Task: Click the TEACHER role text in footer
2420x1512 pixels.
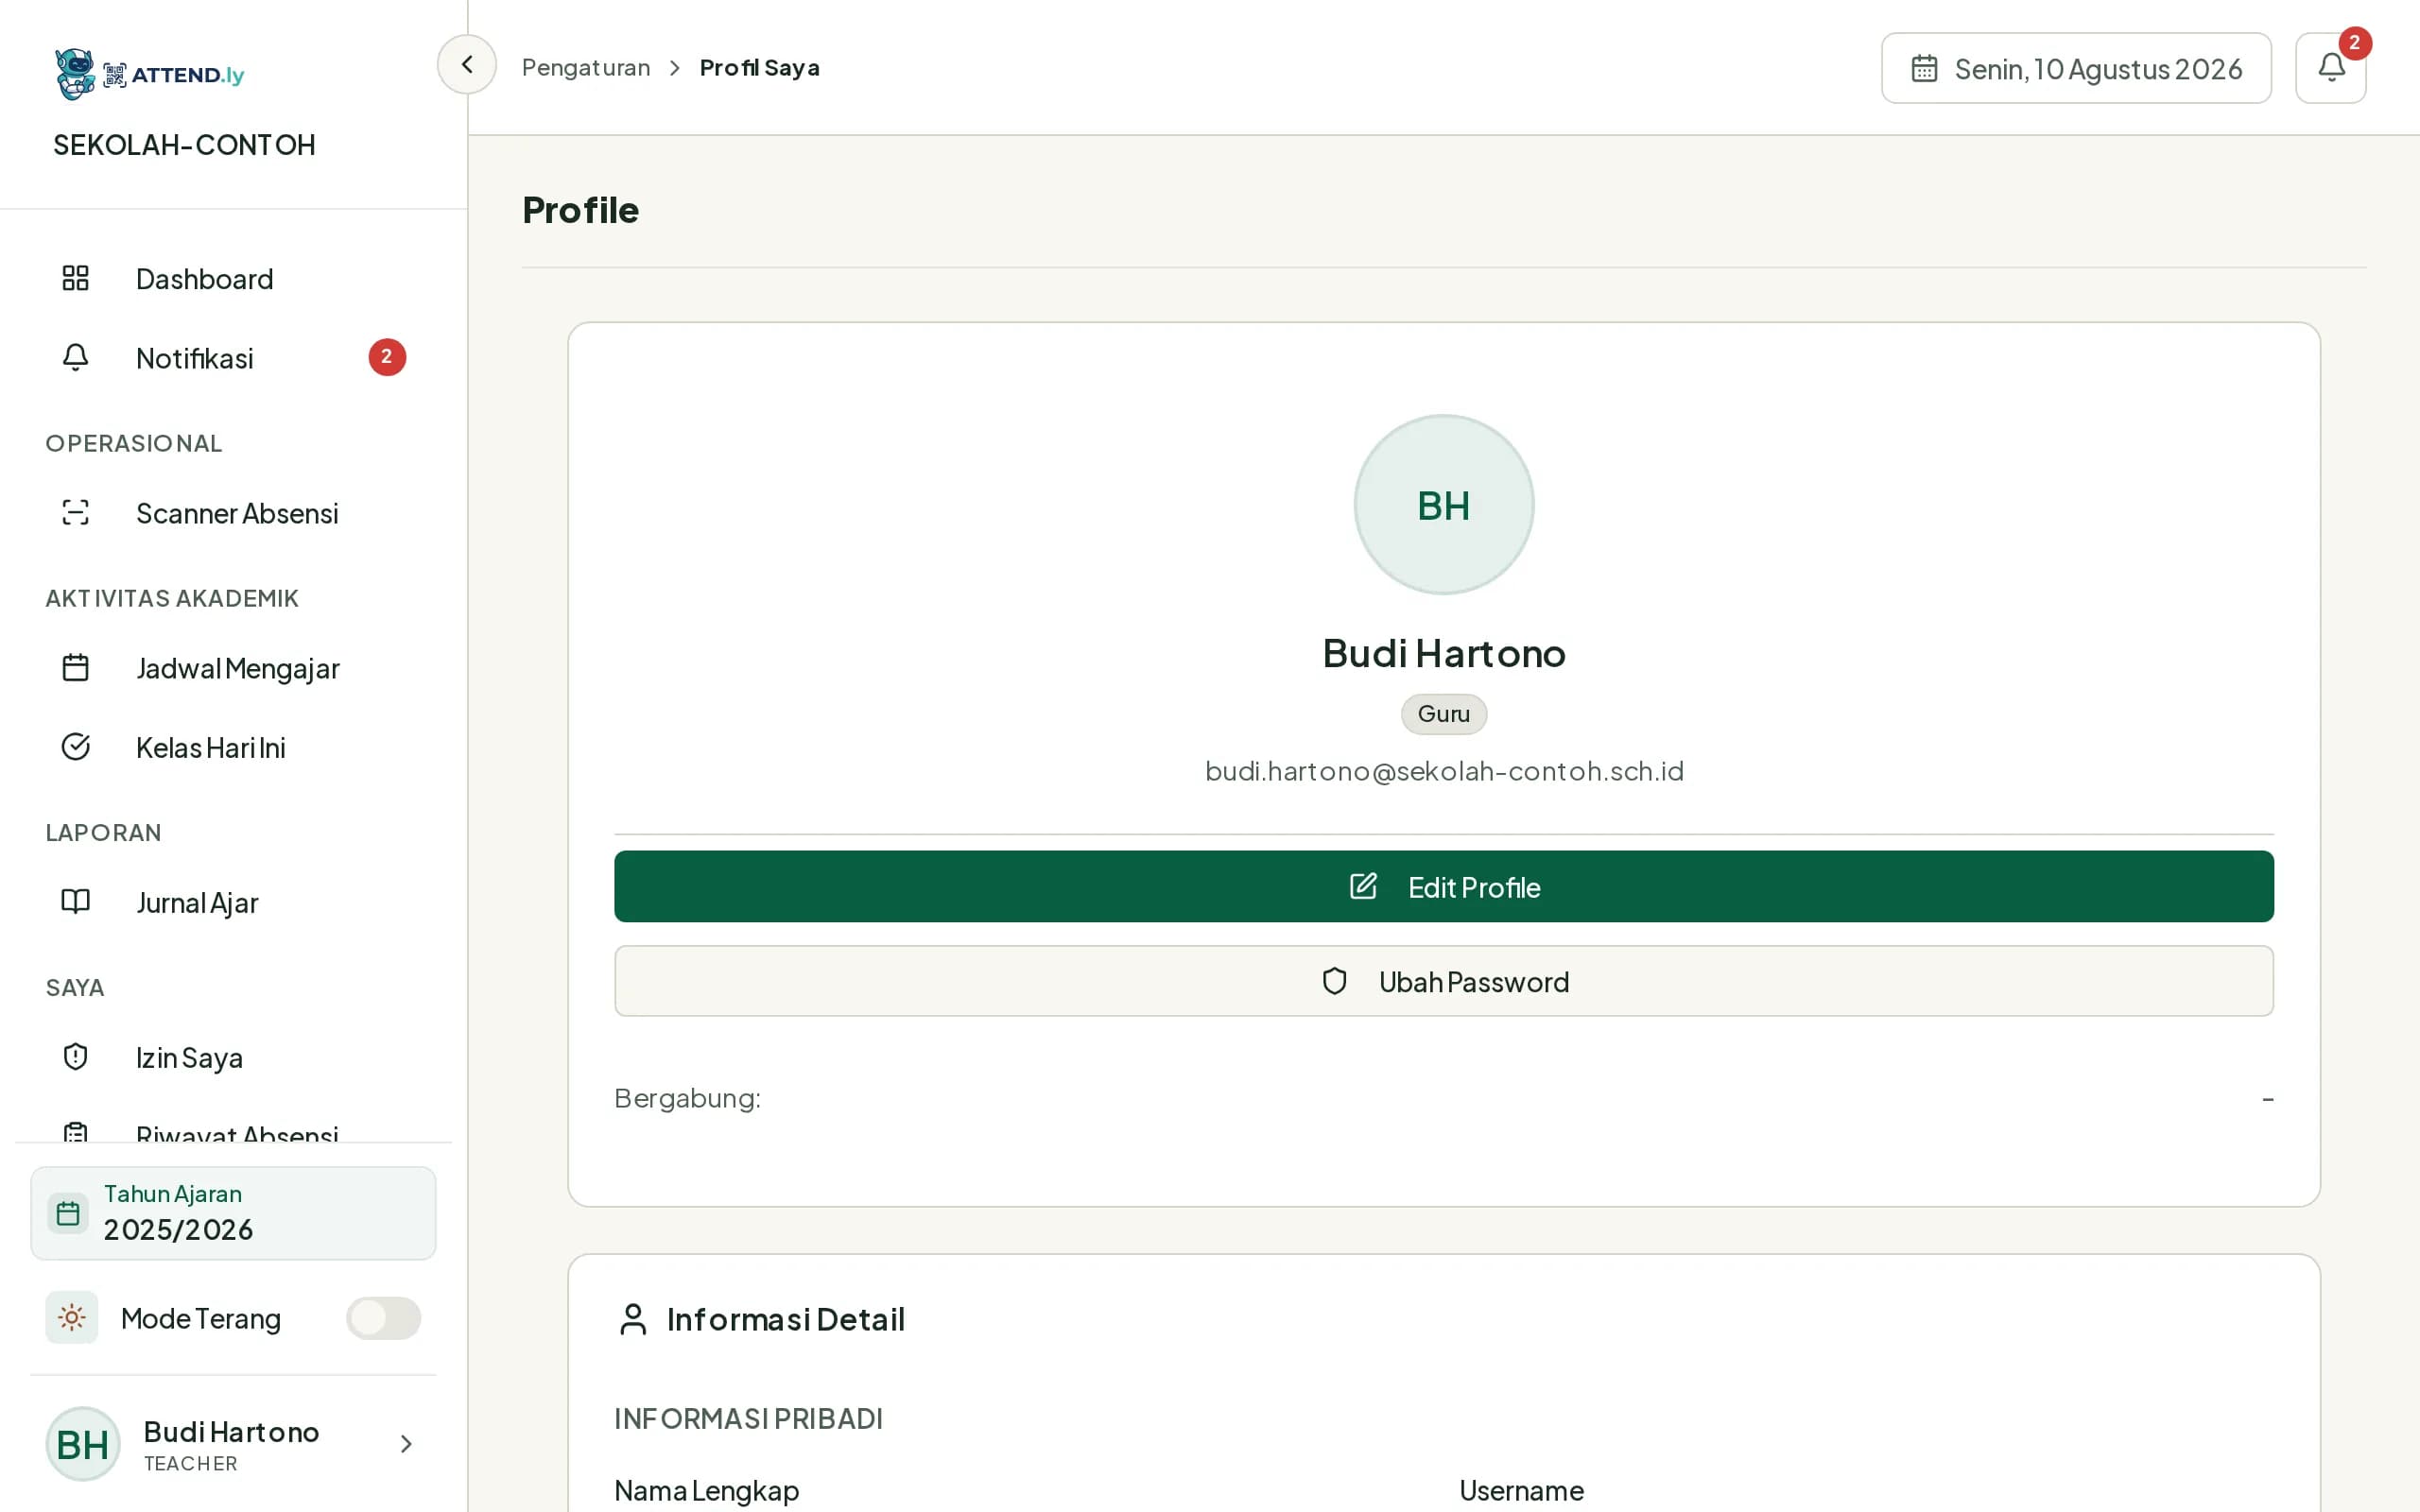Action: [x=191, y=1463]
